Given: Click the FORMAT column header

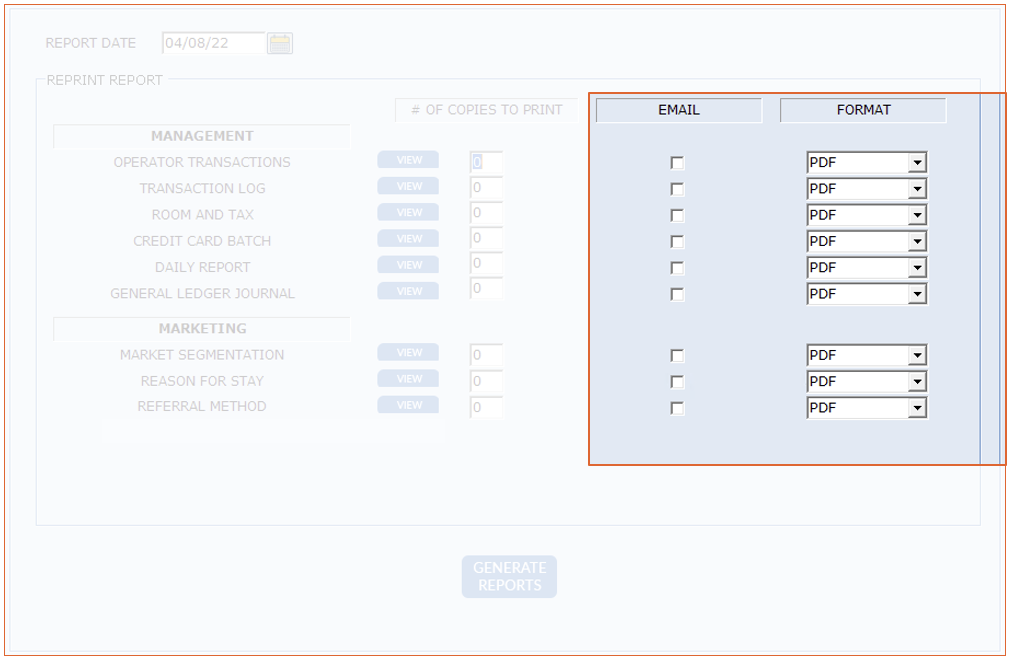Looking at the screenshot, I should [x=863, y=110].
